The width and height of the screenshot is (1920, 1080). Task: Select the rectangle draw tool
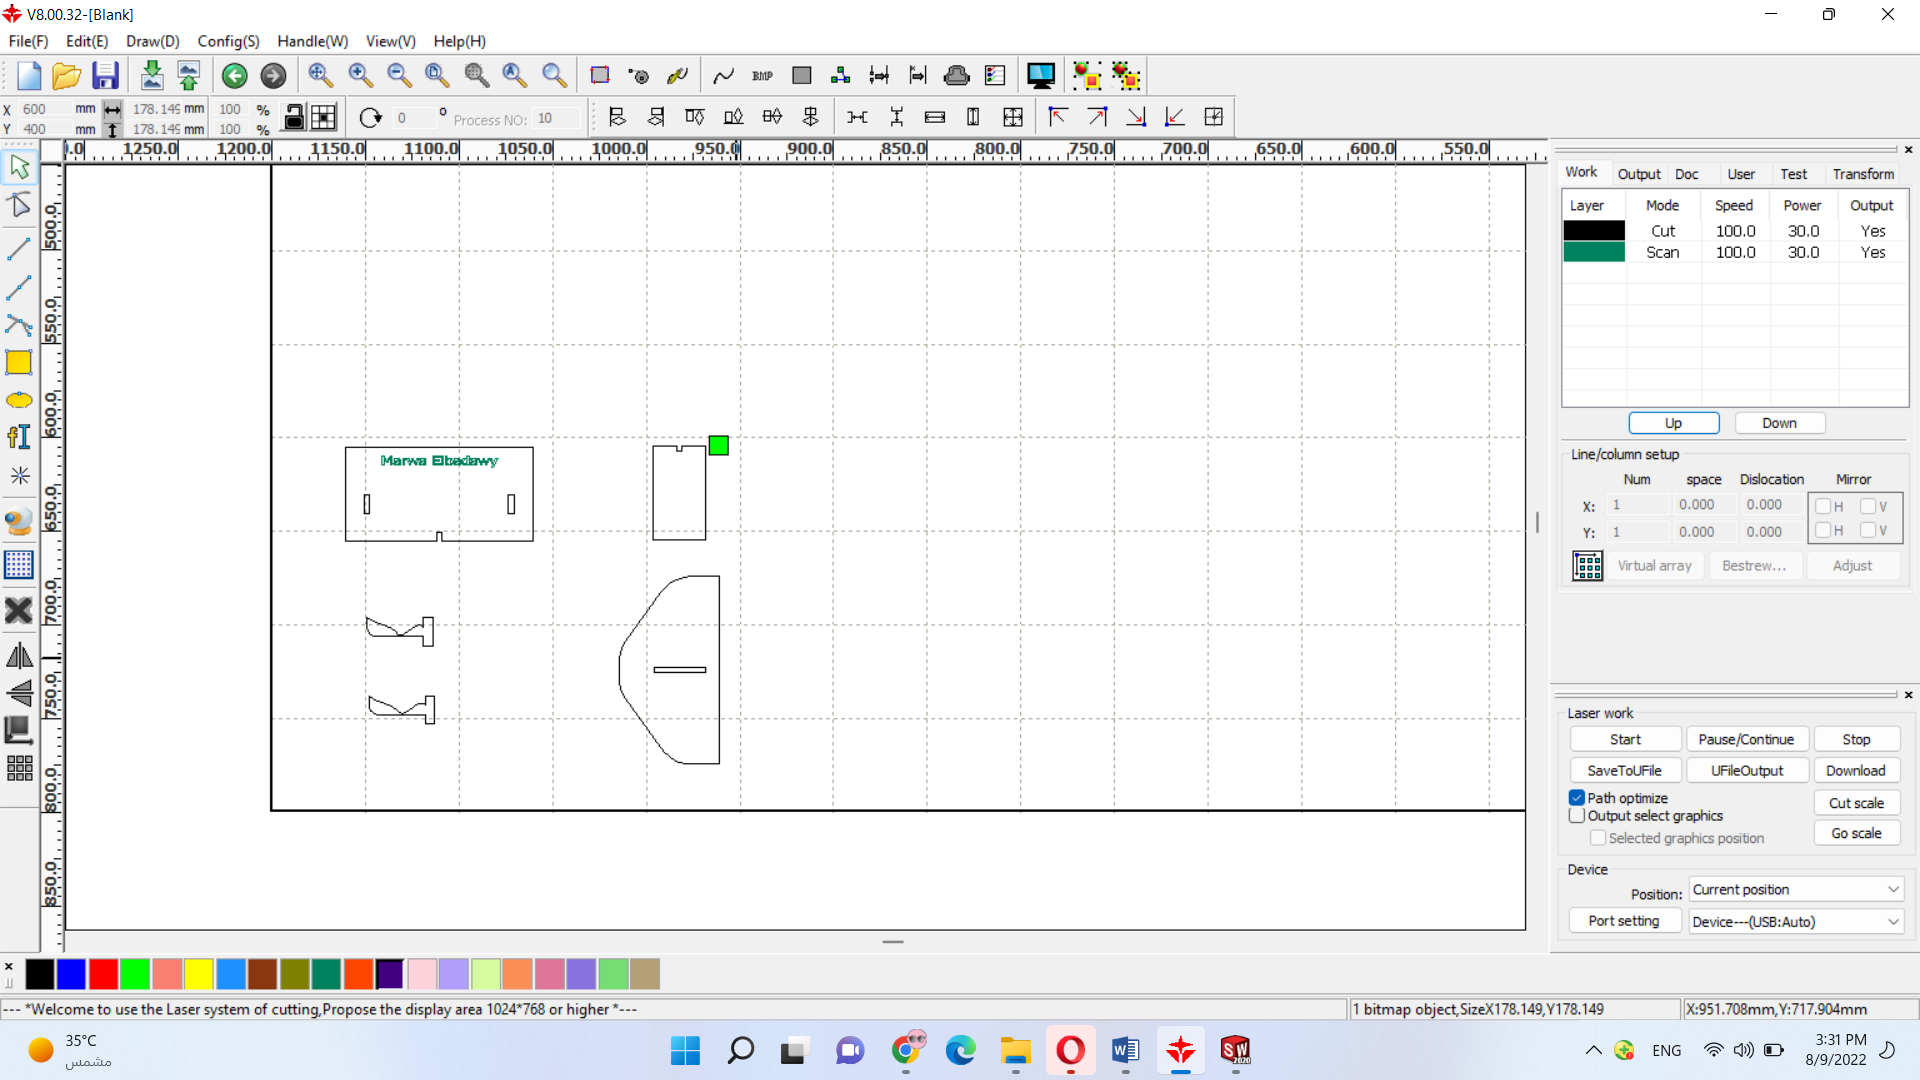point(19,363)
